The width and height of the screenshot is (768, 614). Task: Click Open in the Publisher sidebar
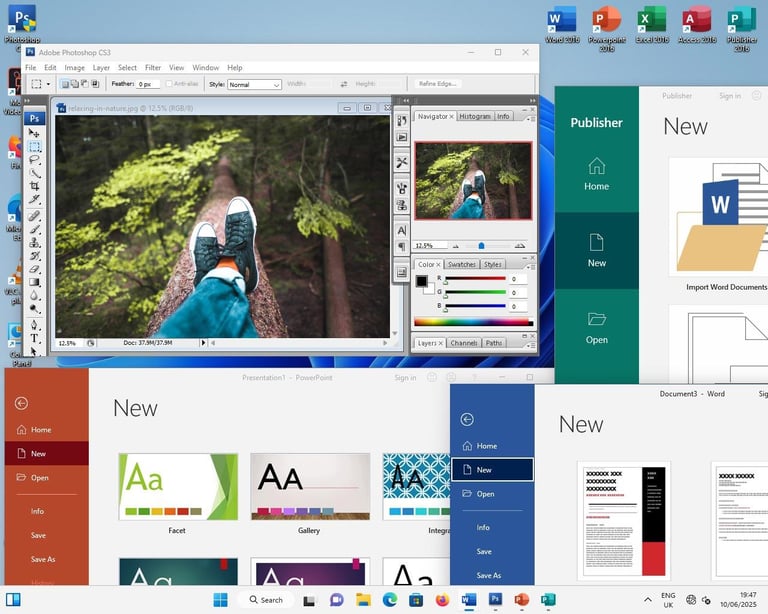(x=597, y=328)
